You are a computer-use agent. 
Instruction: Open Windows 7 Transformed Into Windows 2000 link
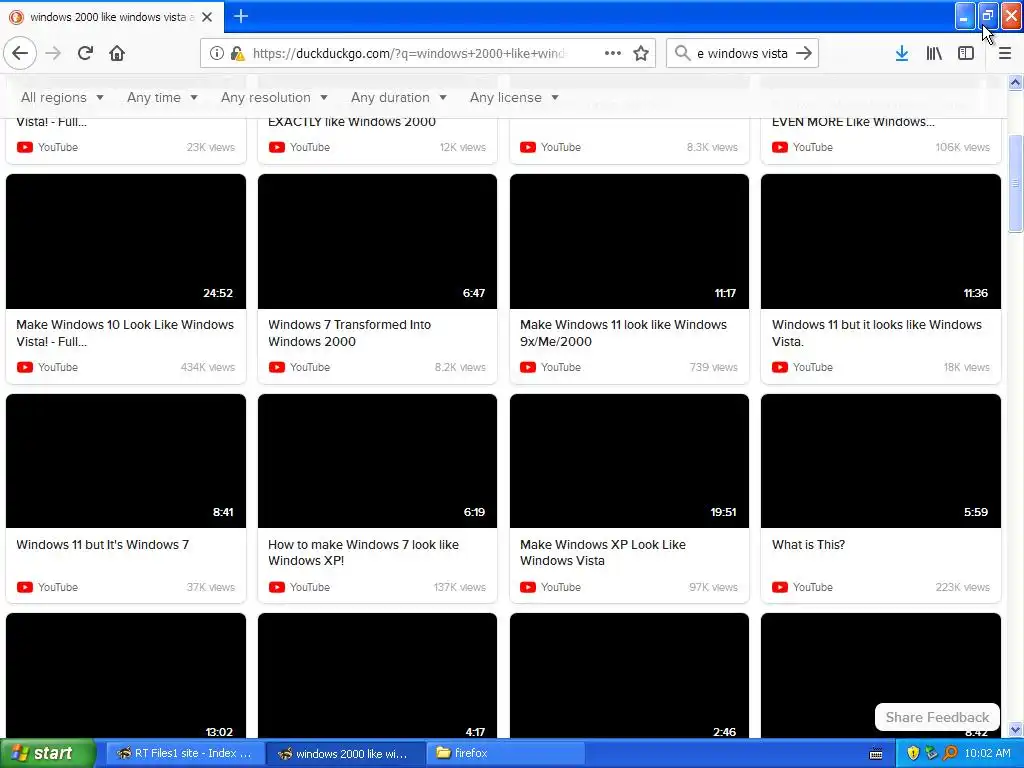(x=349, y=333)
